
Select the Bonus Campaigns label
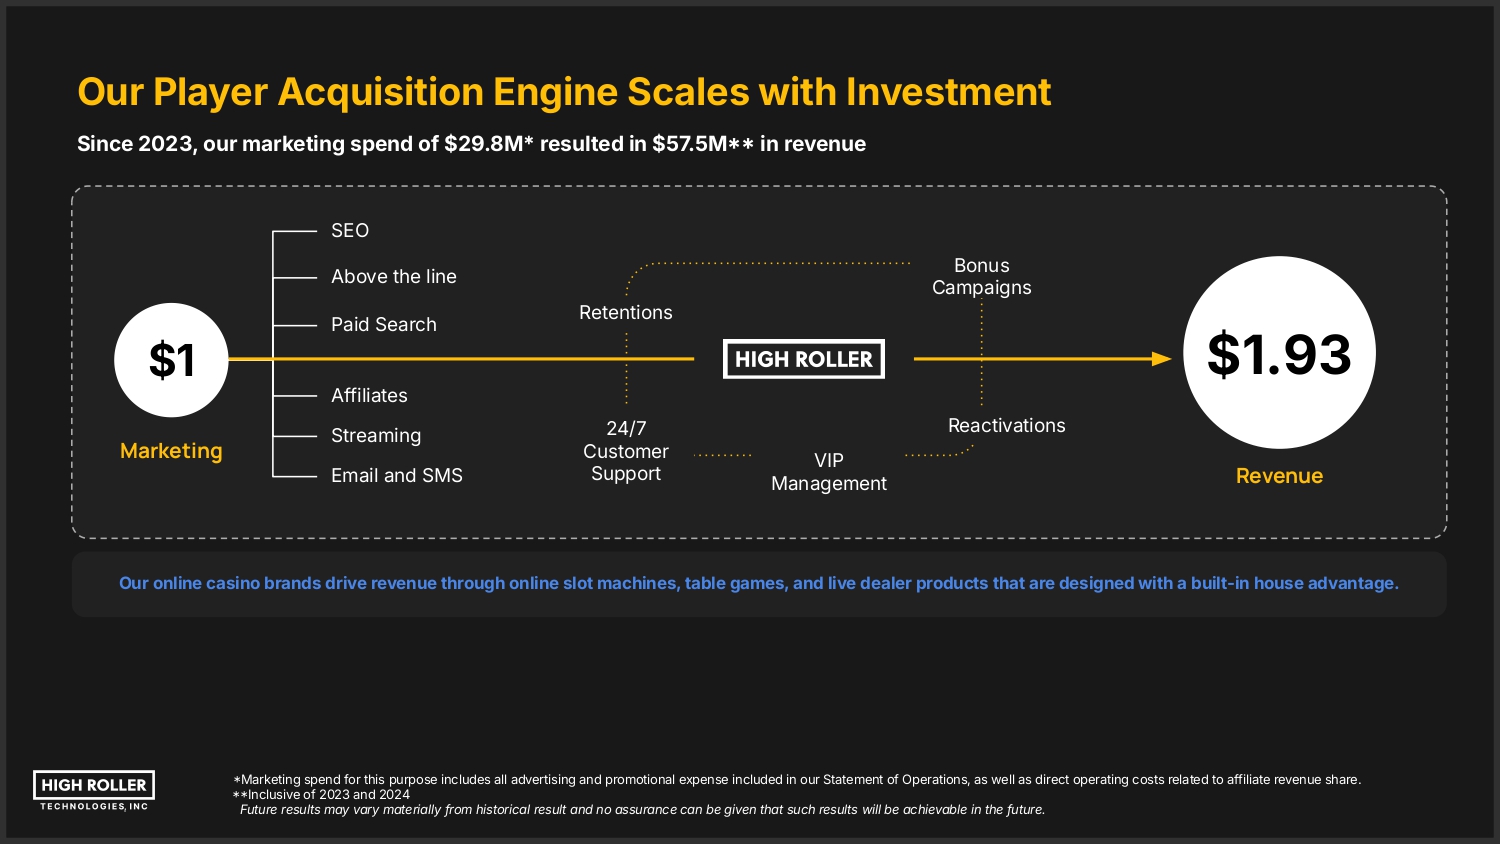(982, 277)
